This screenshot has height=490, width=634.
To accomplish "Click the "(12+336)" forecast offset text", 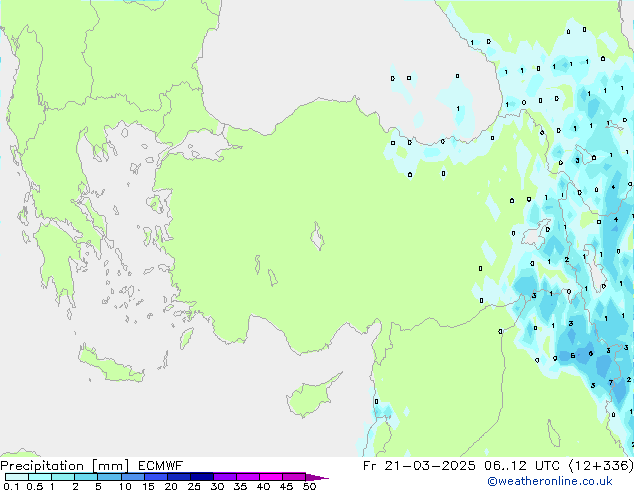I will [601, 466].
